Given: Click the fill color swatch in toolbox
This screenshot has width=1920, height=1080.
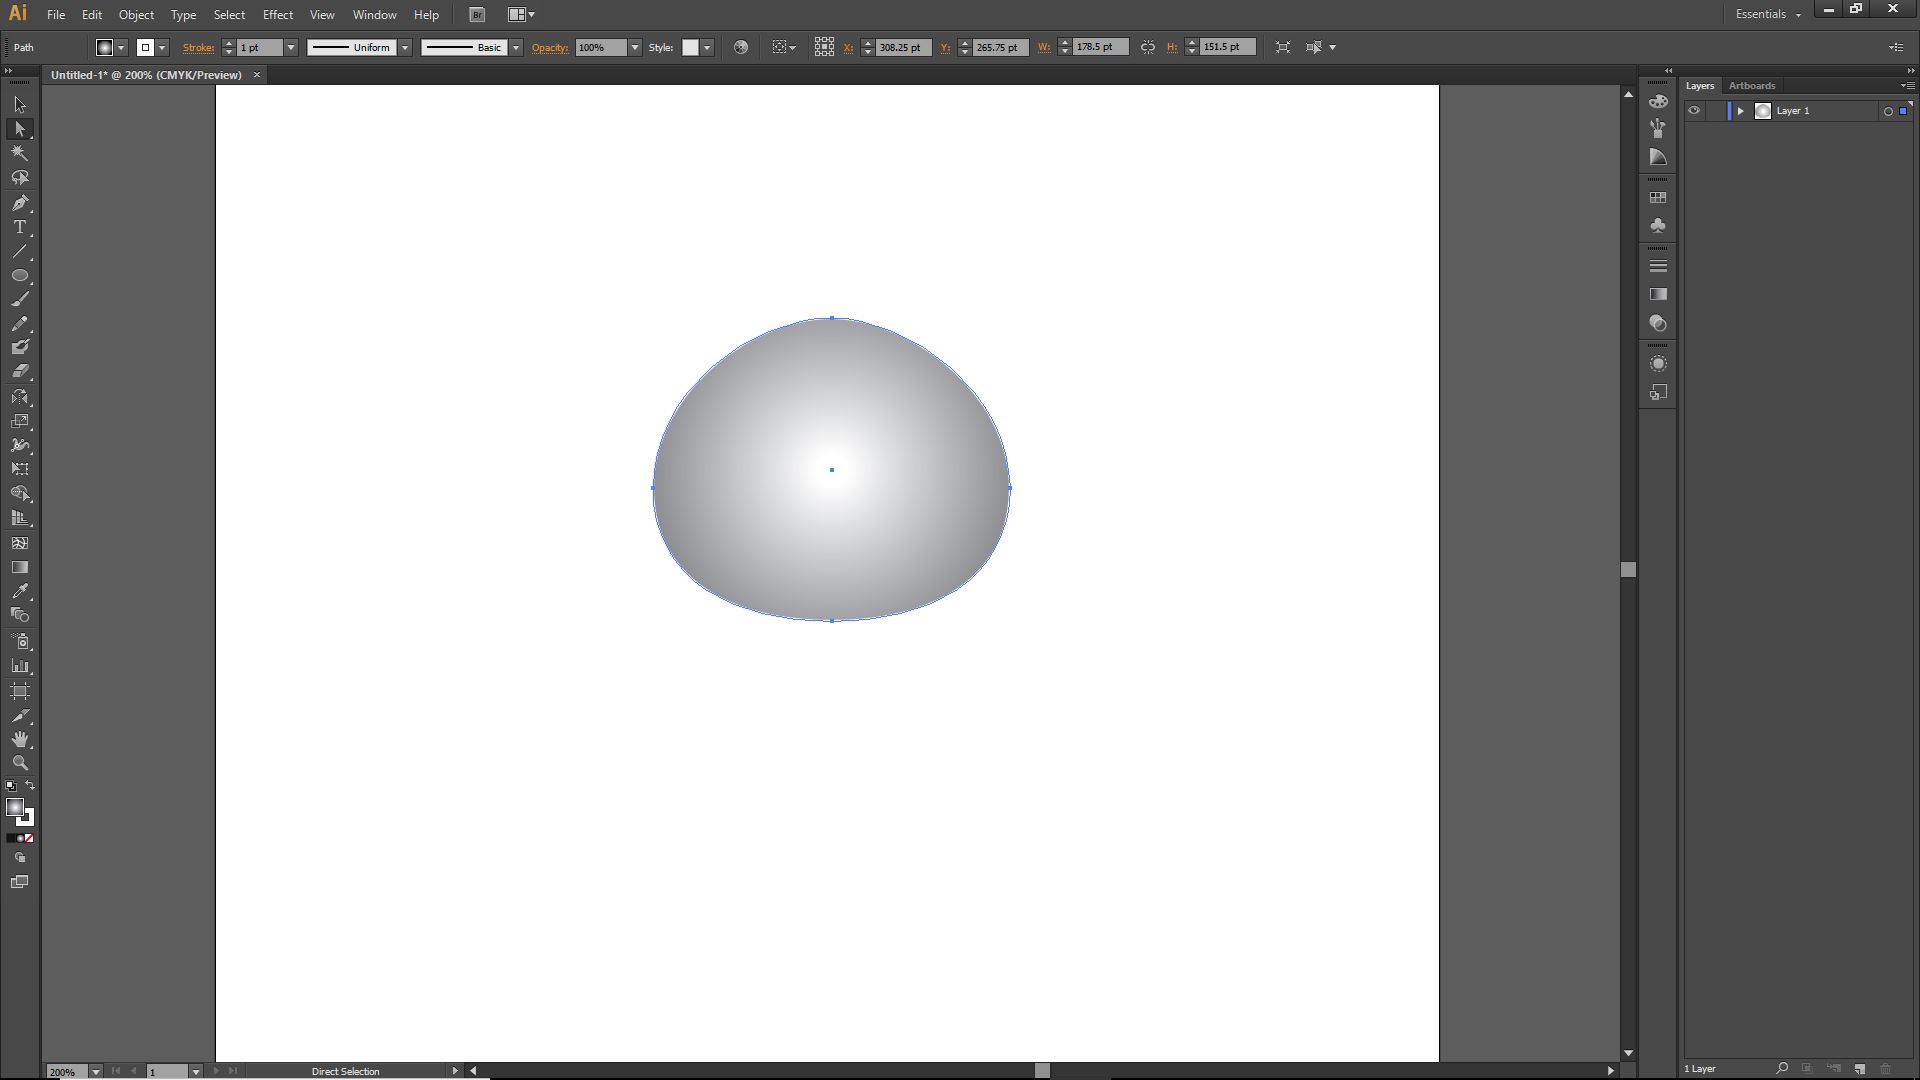Looking at the screenshot, I should click(x=15, y=808).
